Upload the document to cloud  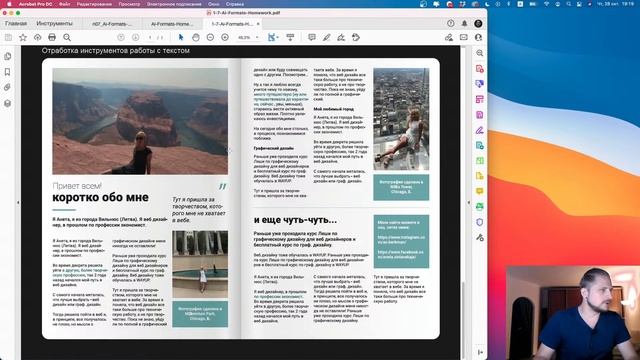38,38
